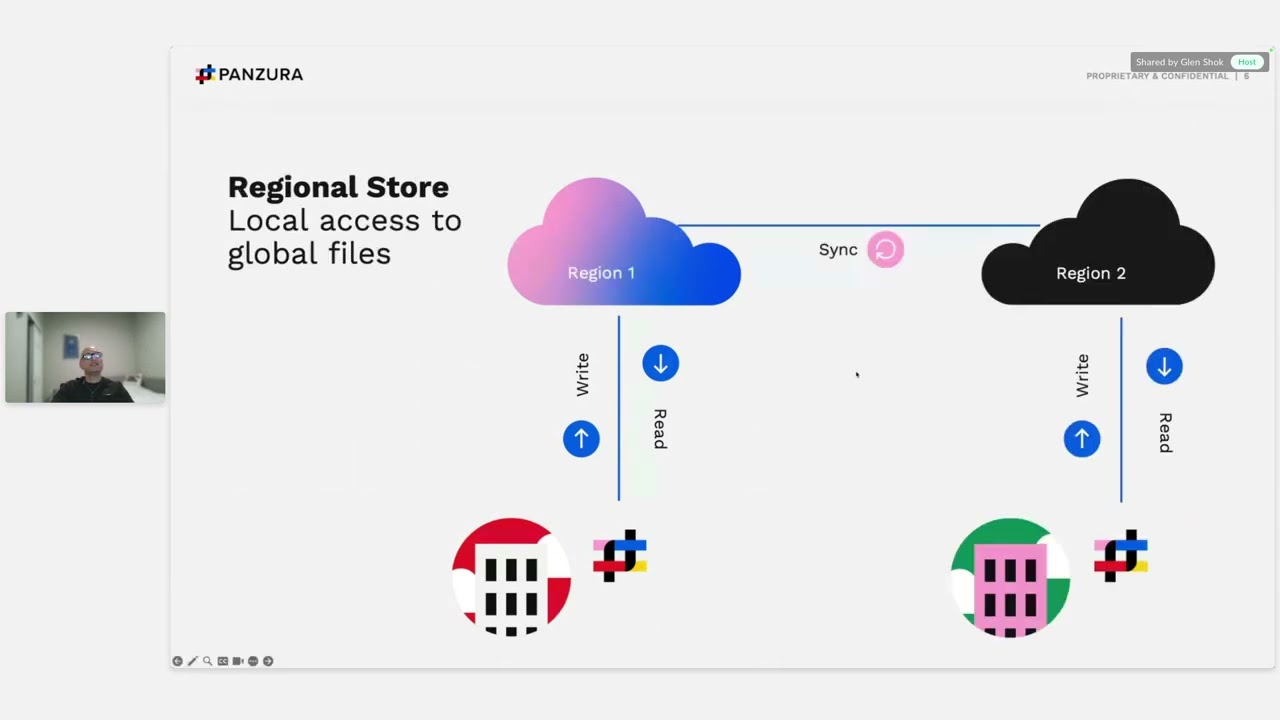The image size is (1280, 720).
Task: Click the pink Sync refresh icon
Action: [x=885, y=250]
